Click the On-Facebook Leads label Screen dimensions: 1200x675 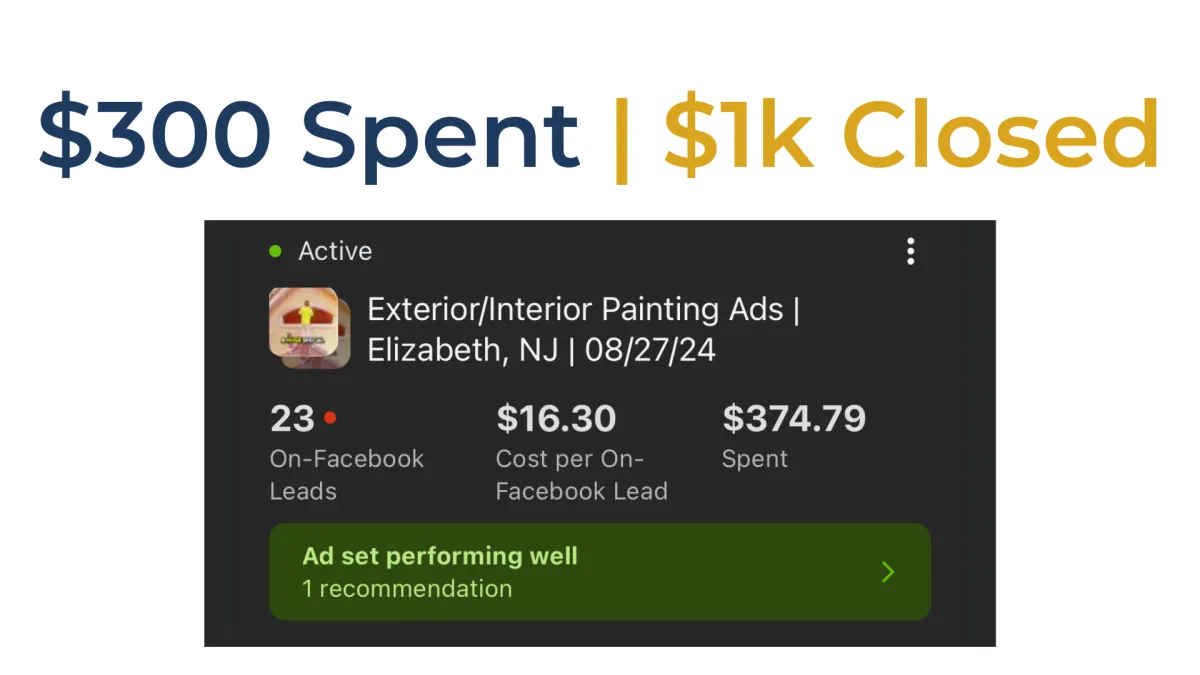click(x=347, y=475)
